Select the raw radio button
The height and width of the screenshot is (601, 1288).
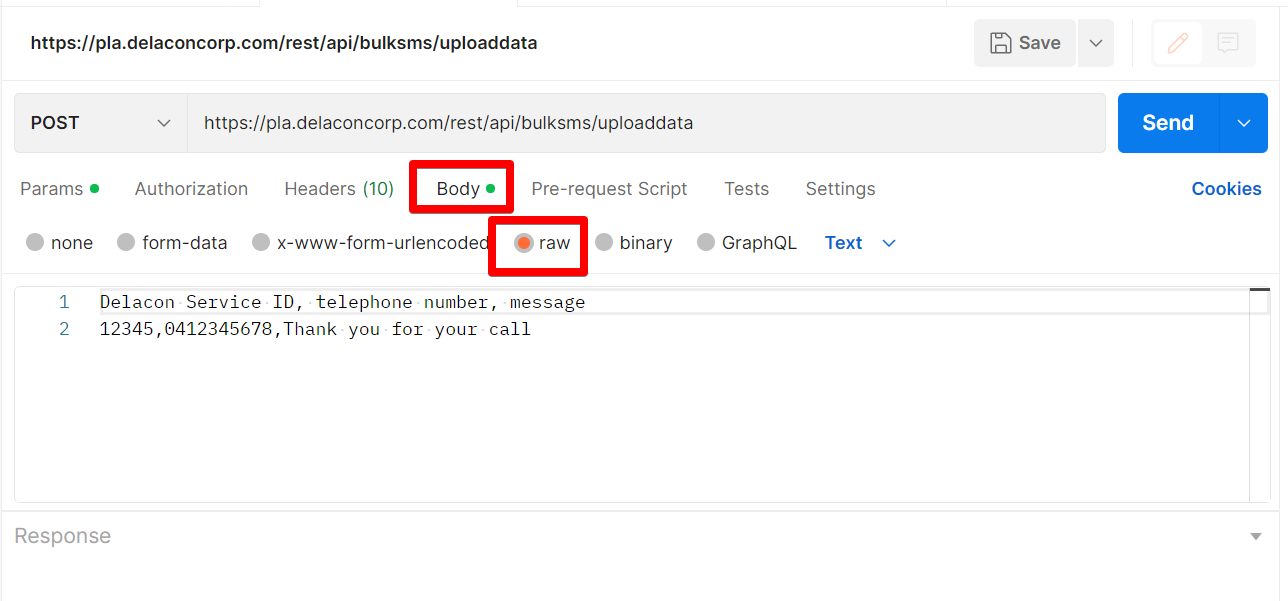tap(524, 242)
